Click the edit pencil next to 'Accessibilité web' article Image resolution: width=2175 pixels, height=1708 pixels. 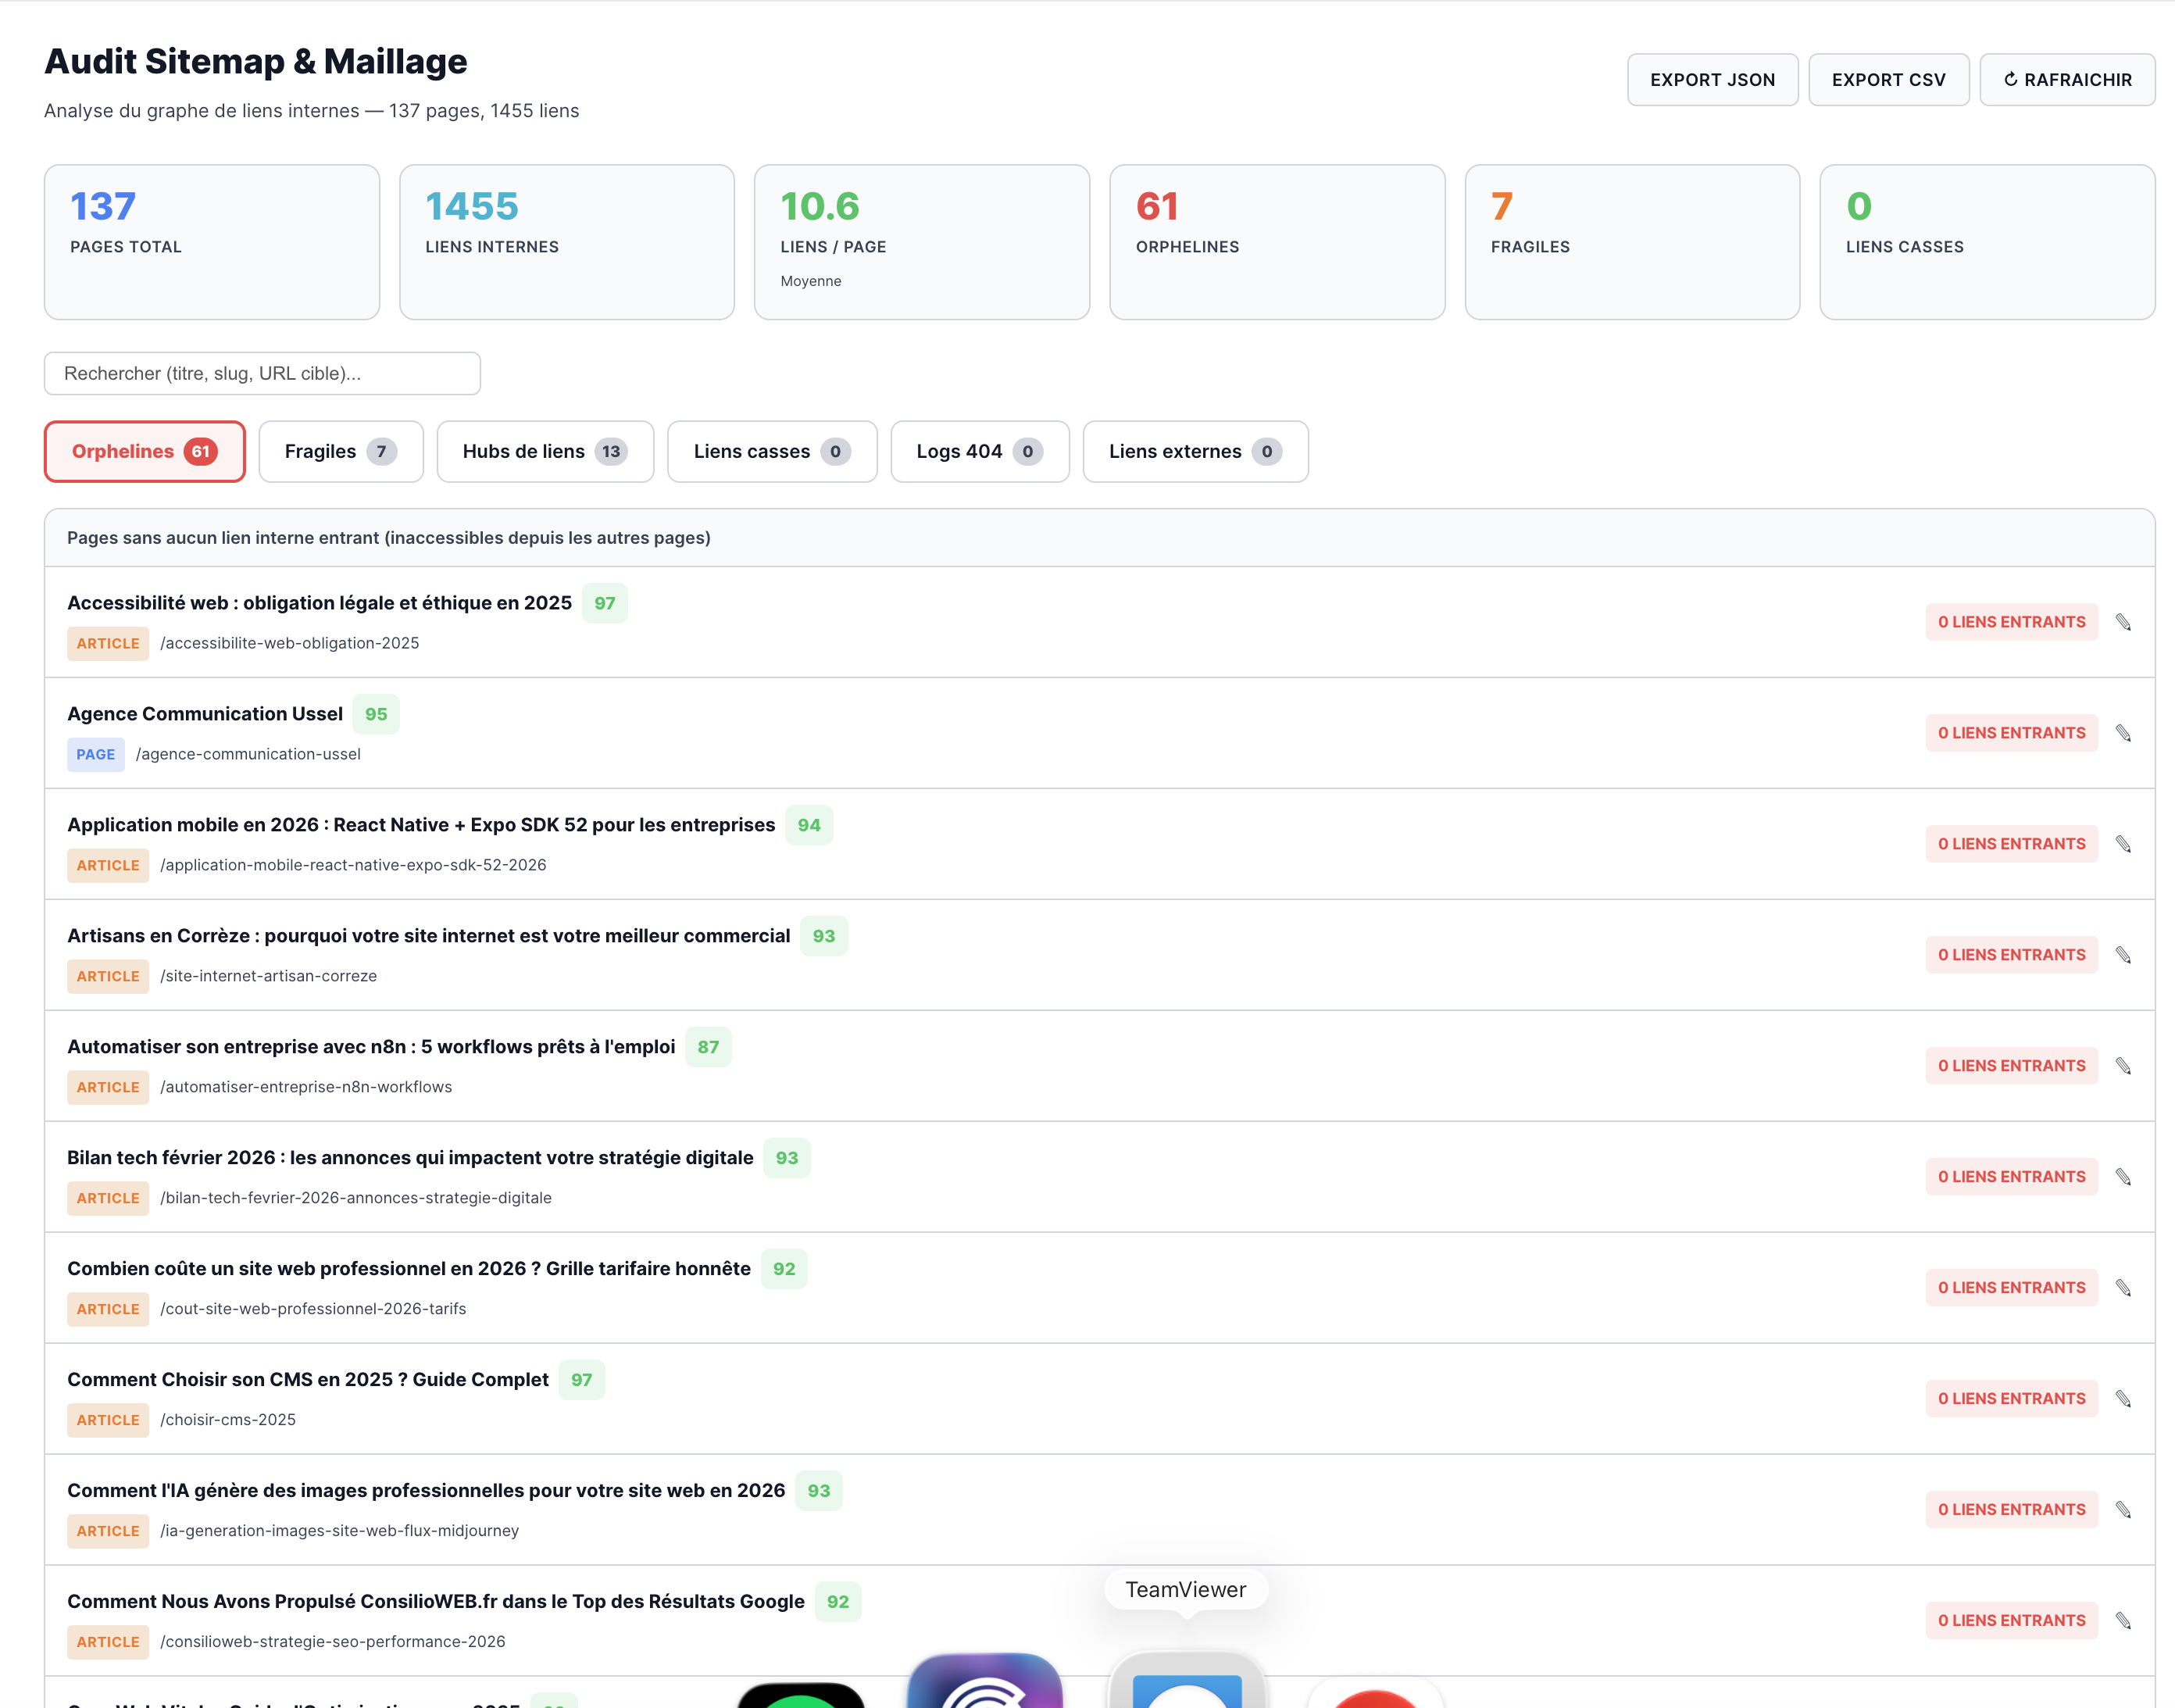[2124, 622]
